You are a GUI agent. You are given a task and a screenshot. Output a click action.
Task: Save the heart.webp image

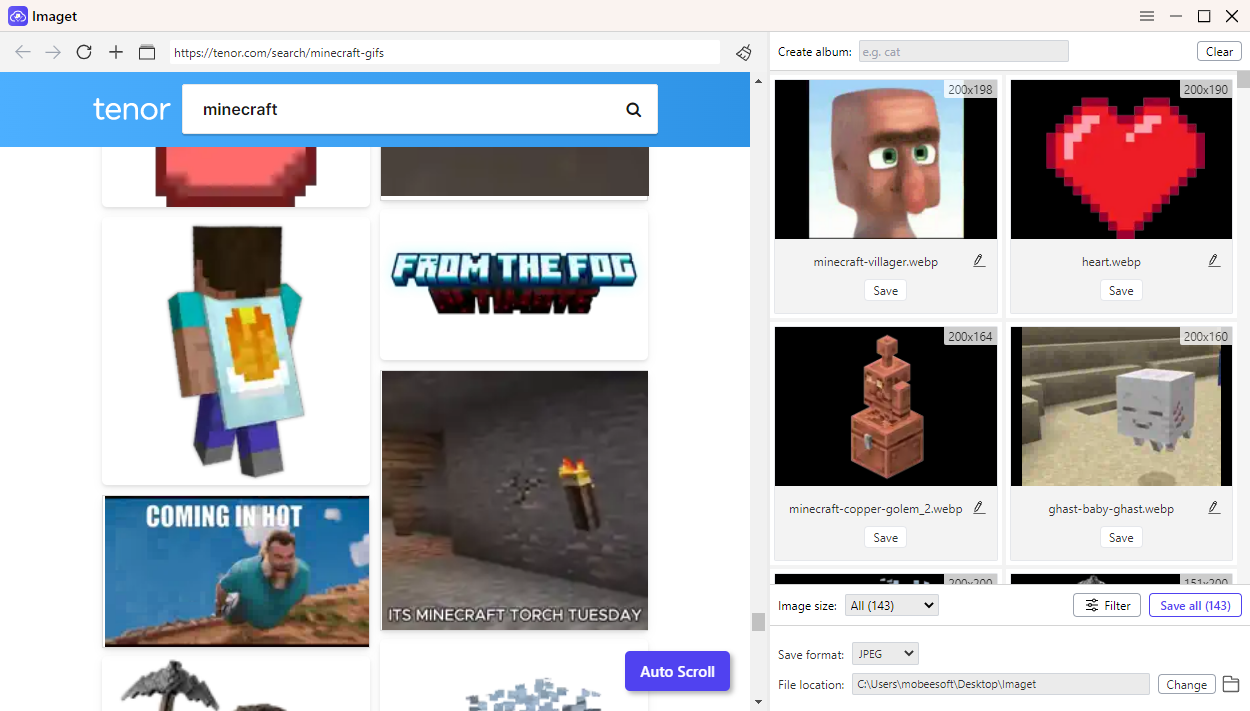(1120, 289)
